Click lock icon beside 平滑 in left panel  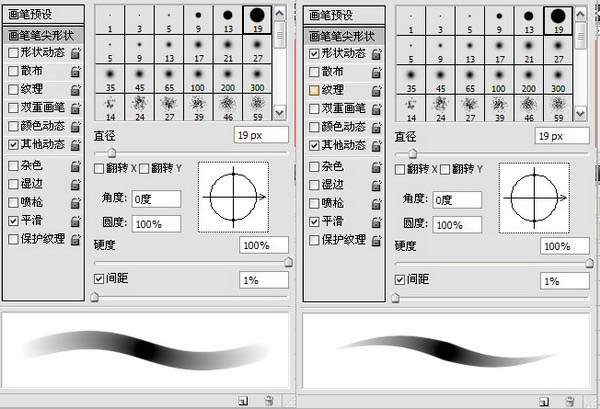point(75,220)
